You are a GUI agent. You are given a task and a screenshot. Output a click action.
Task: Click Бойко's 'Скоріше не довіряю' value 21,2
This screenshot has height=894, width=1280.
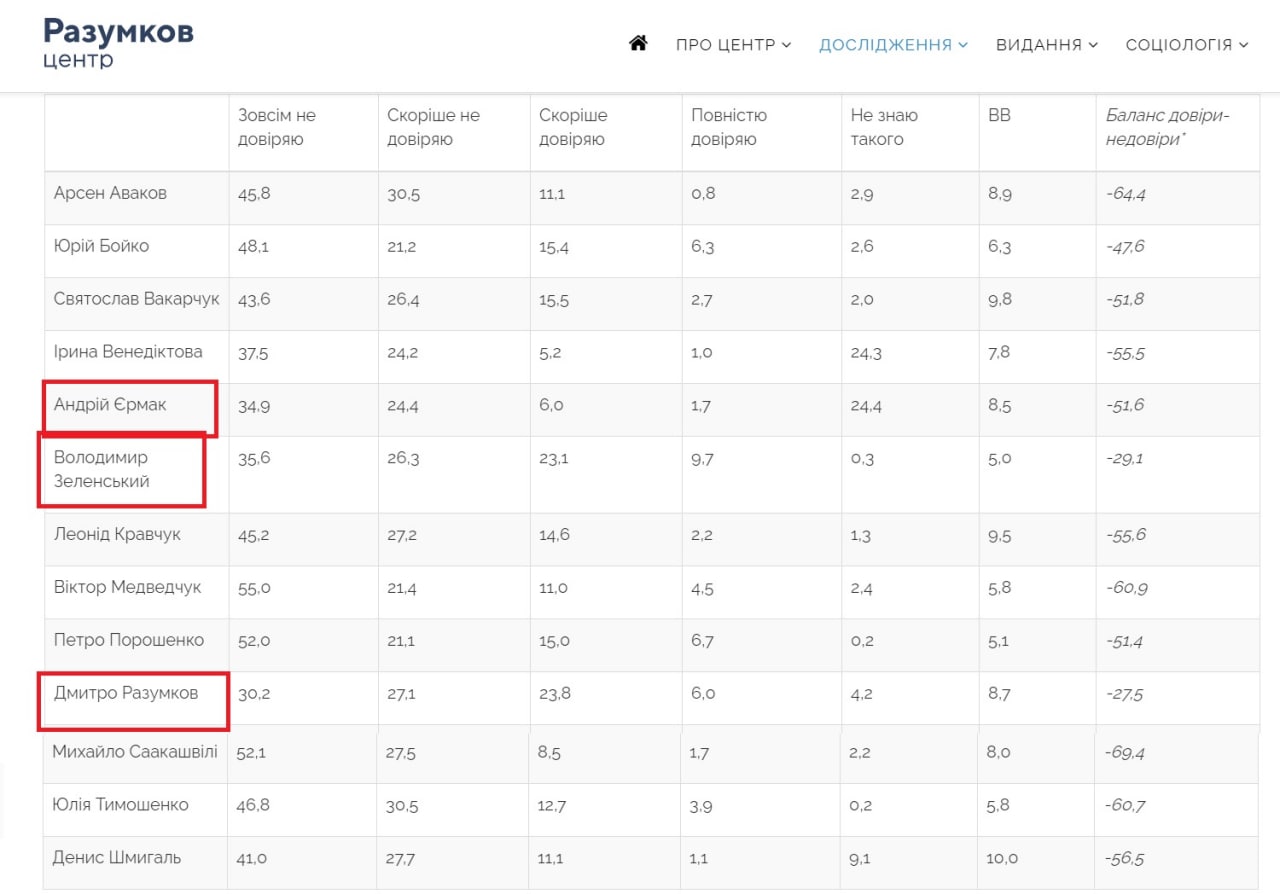pyautogui.click(x=402, y=247)
